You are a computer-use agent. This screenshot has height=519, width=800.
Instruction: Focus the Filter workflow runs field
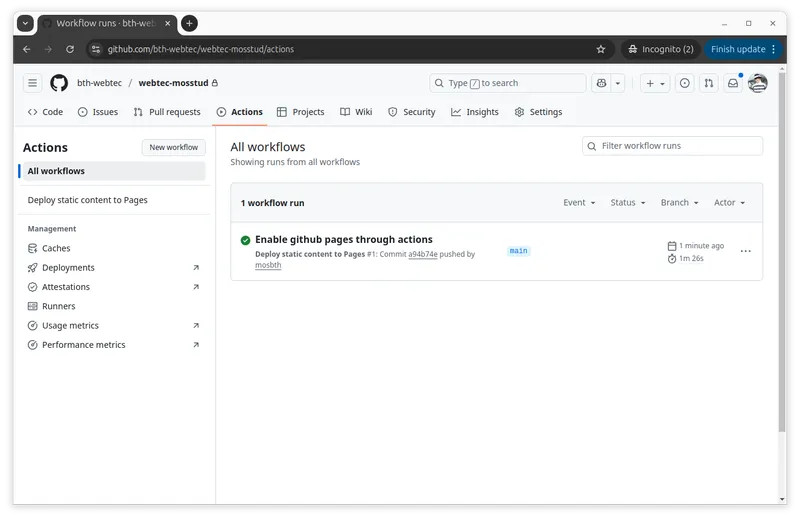pyautogui.click(x=672, y=146)
